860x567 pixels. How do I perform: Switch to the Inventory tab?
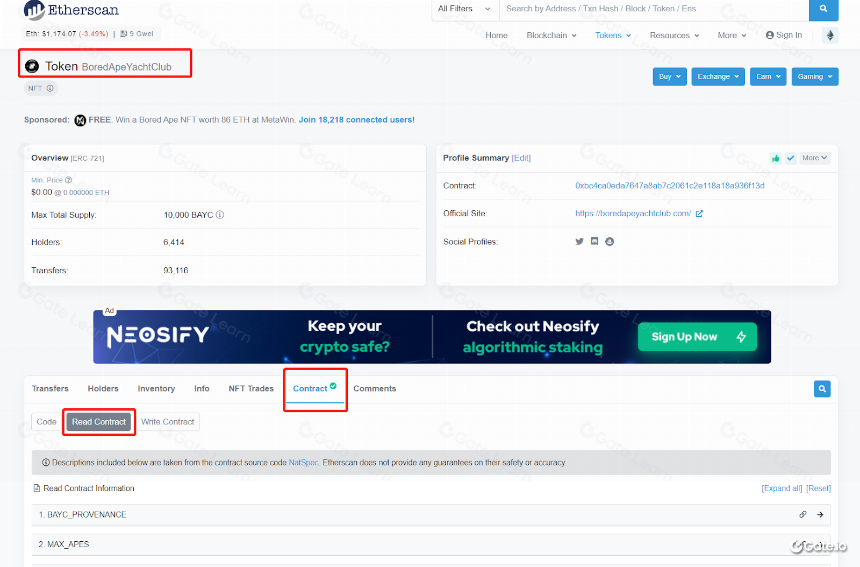tap(156, 389)
